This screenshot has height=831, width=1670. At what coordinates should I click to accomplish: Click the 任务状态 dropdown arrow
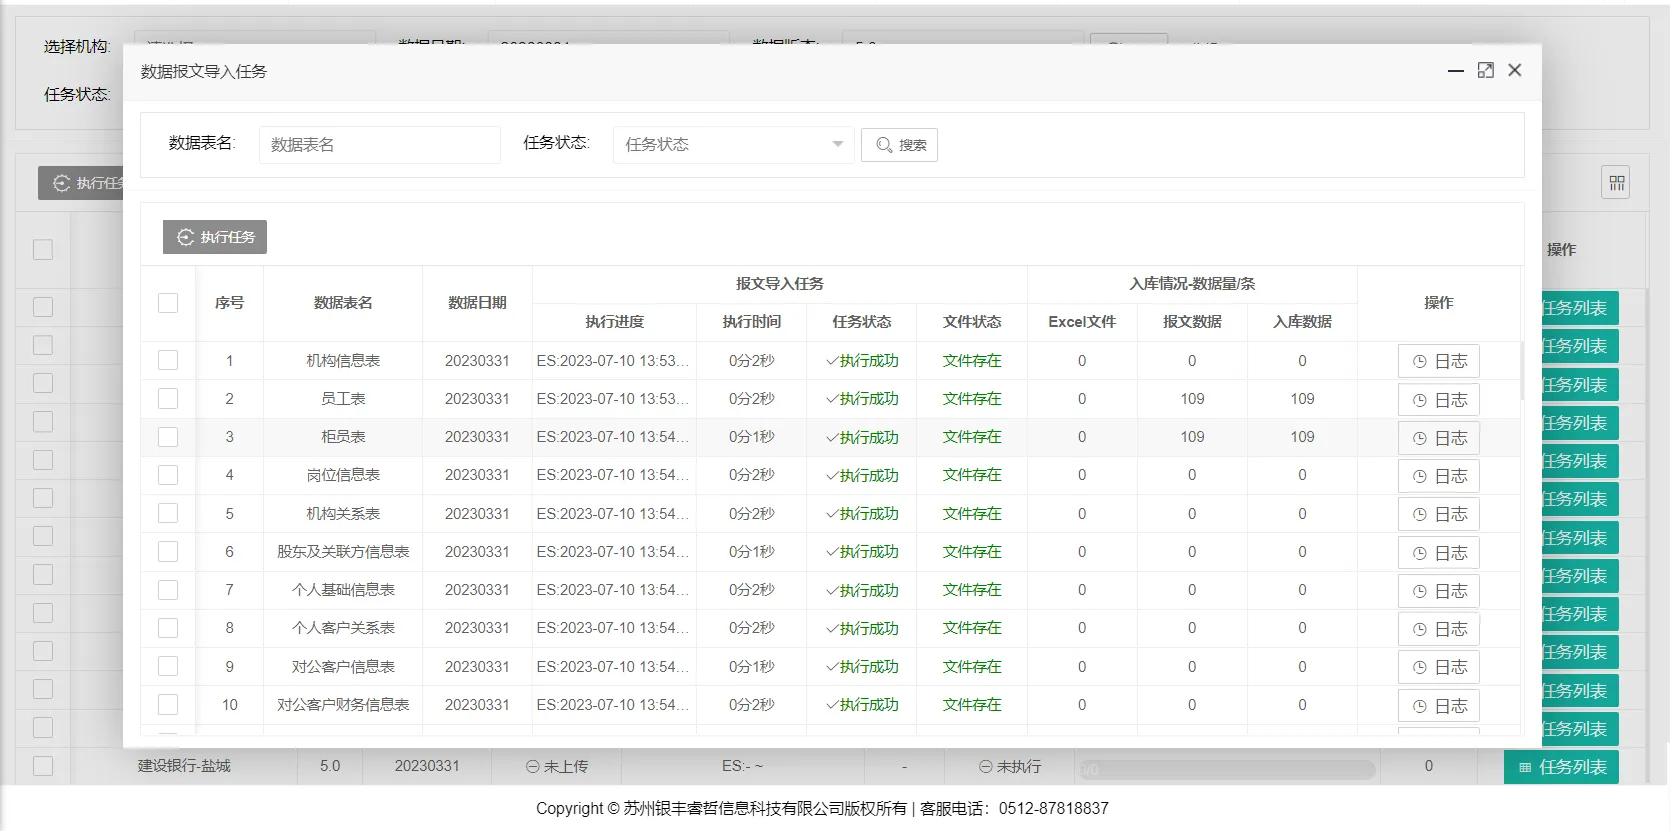(x=837, y=145)
